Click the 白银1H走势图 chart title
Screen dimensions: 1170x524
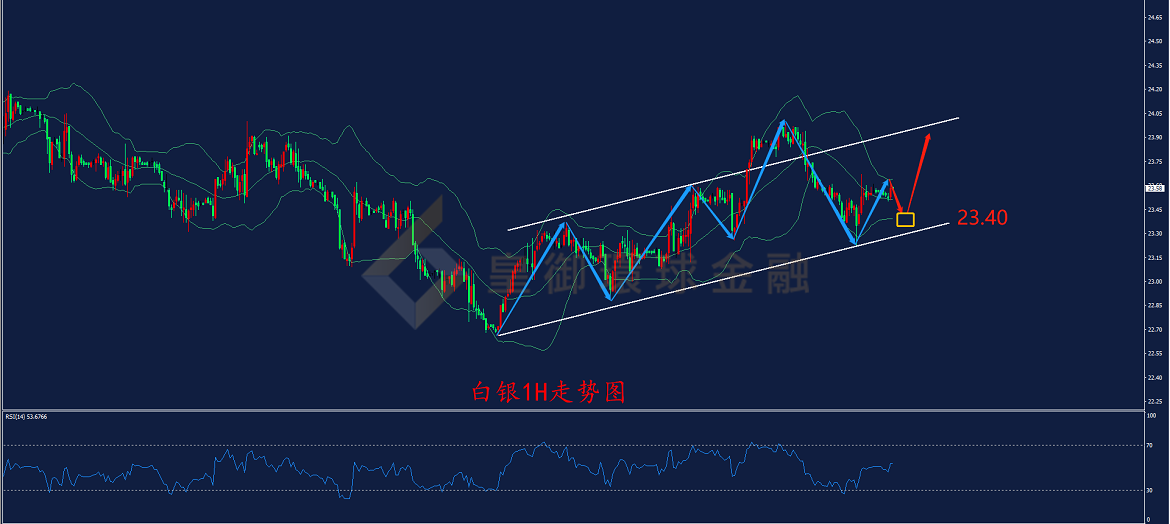click(x=548, y=392)
